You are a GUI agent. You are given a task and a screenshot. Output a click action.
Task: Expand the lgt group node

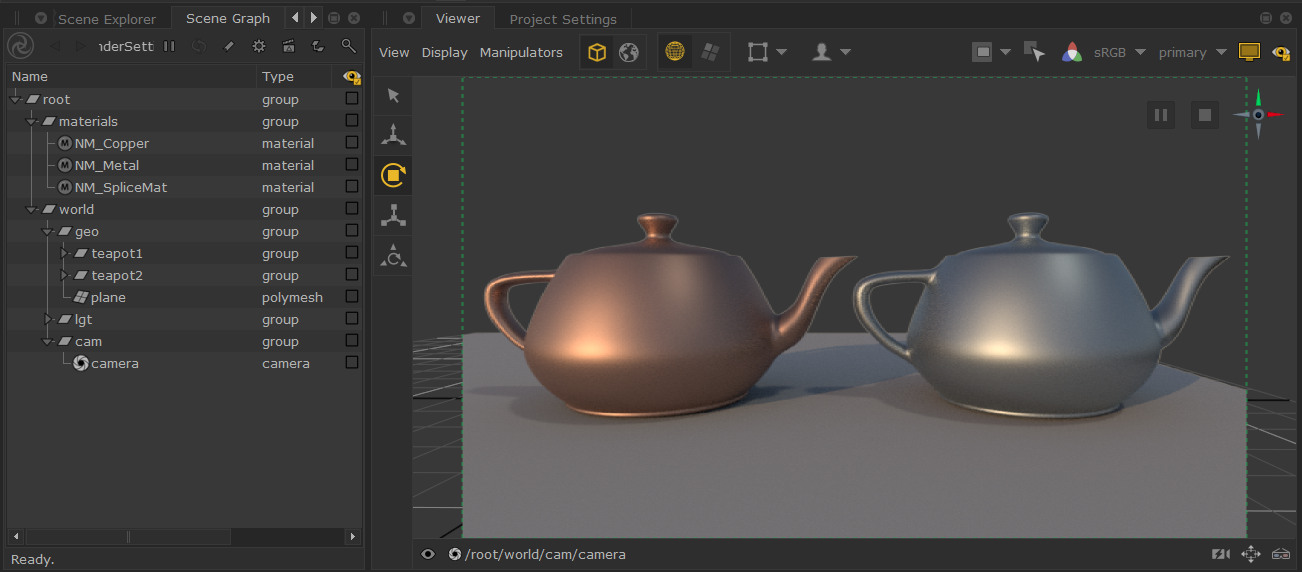pyautogui.click(x=49, y=320)
